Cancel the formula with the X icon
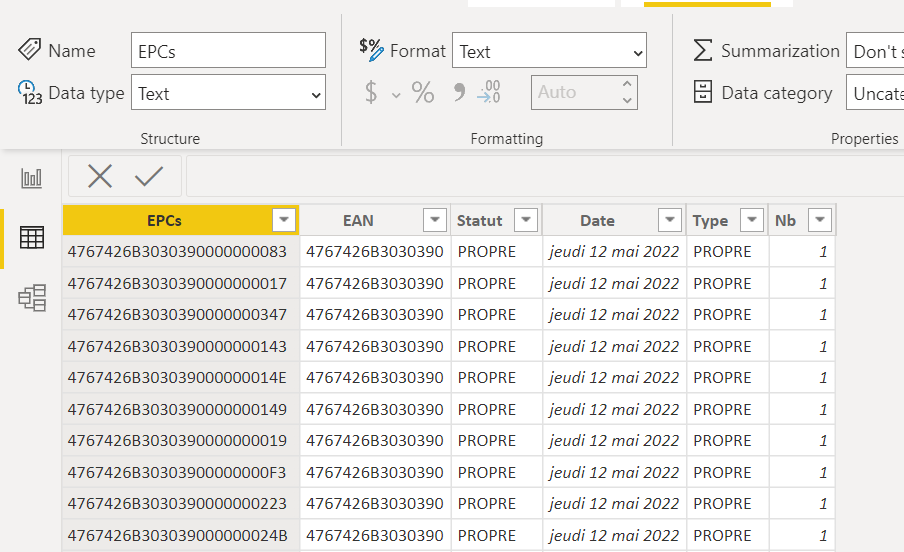Screen dimensions: 904x552 click(100, 176)
